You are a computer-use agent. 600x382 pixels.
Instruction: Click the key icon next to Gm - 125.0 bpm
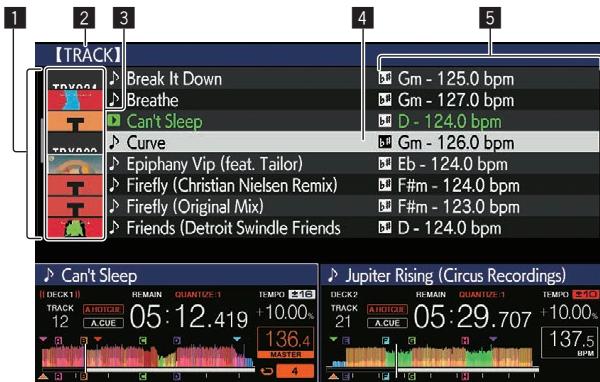point(385,78)
